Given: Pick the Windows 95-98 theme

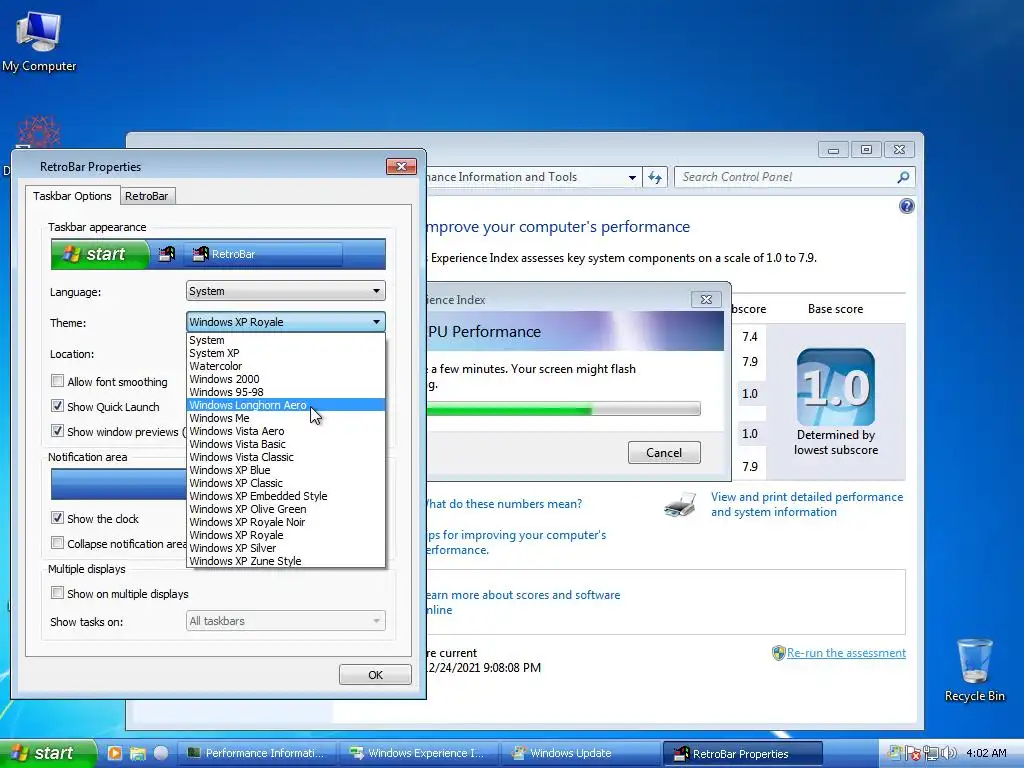Looking at the screenshot, I should coord(285,392).
